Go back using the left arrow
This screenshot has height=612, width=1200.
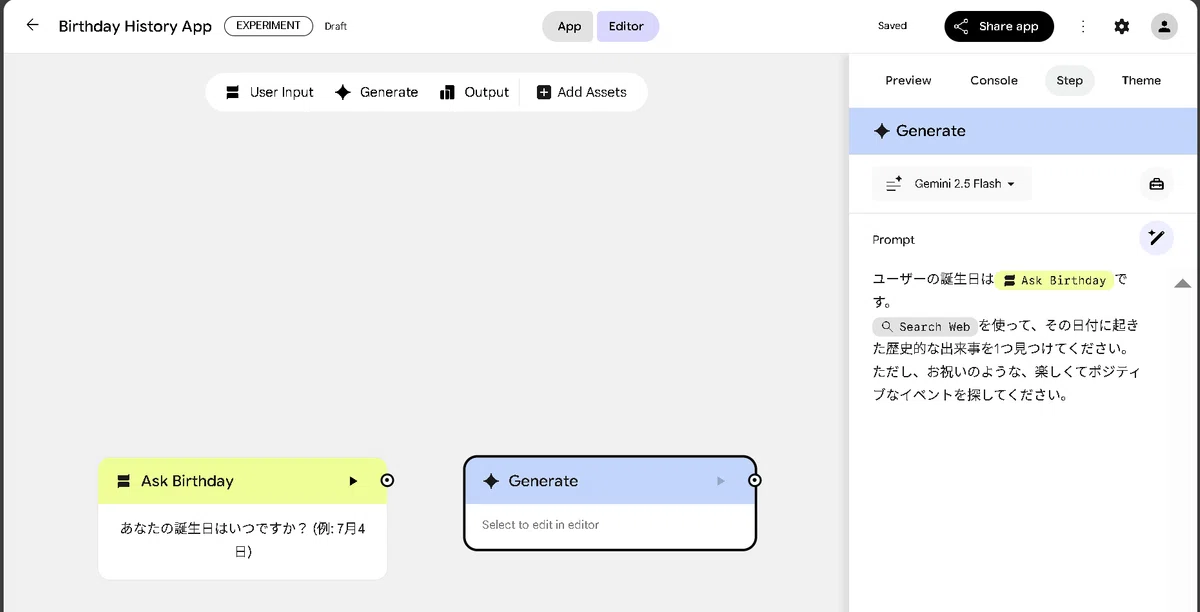coord(33,26)
